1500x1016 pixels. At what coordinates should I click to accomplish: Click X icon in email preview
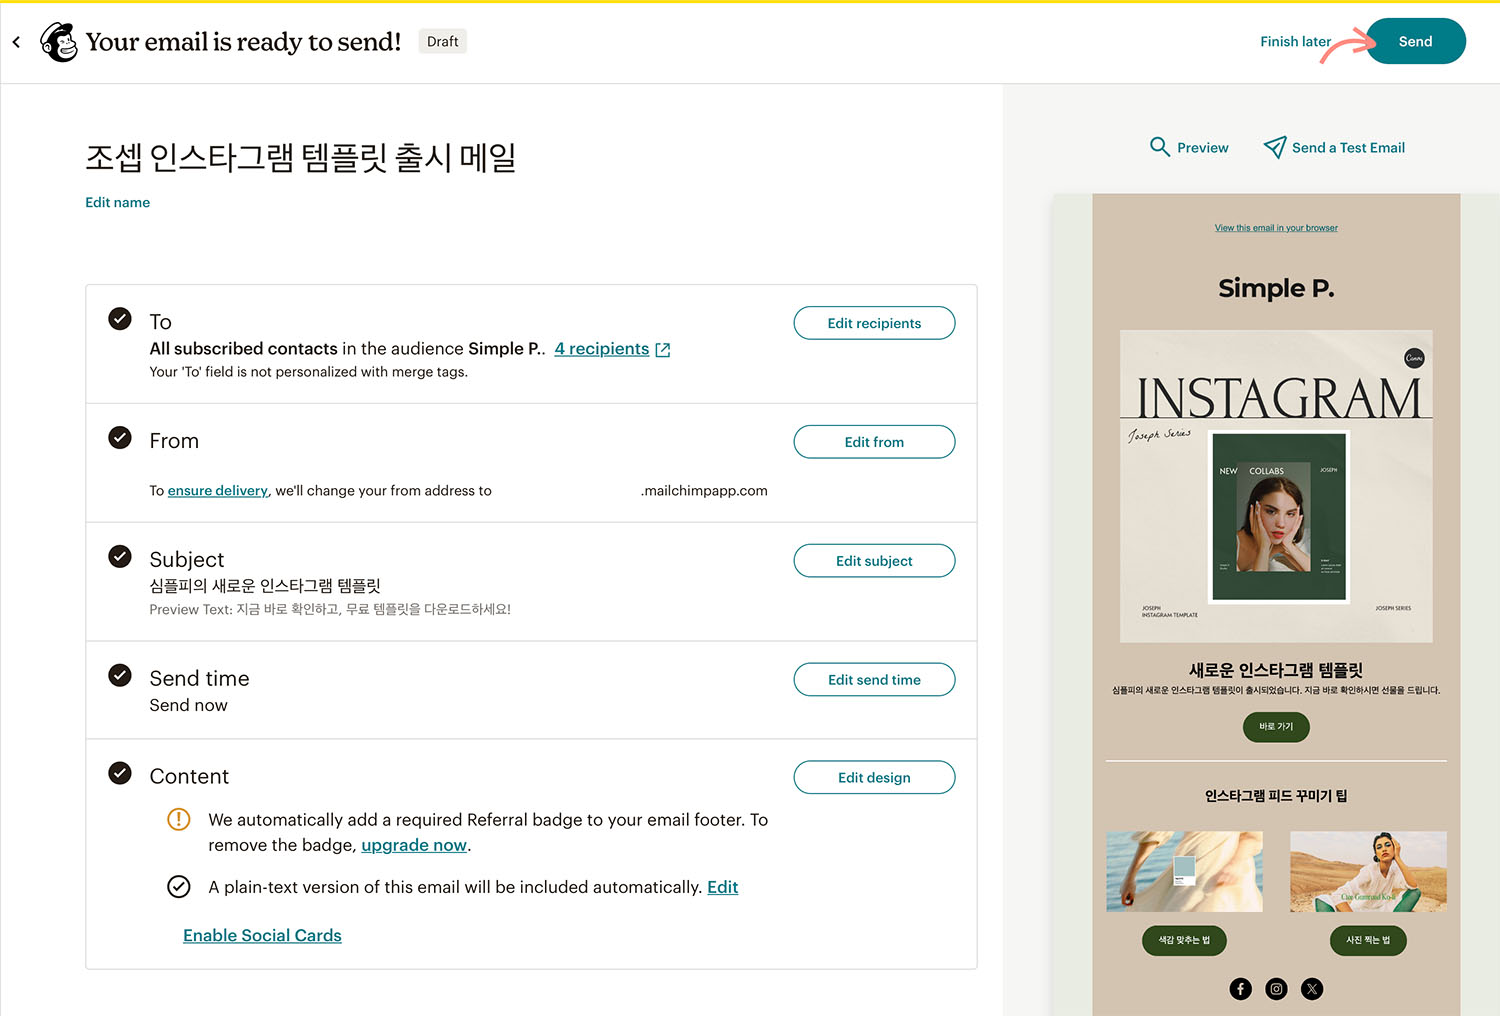(1312, 989)
